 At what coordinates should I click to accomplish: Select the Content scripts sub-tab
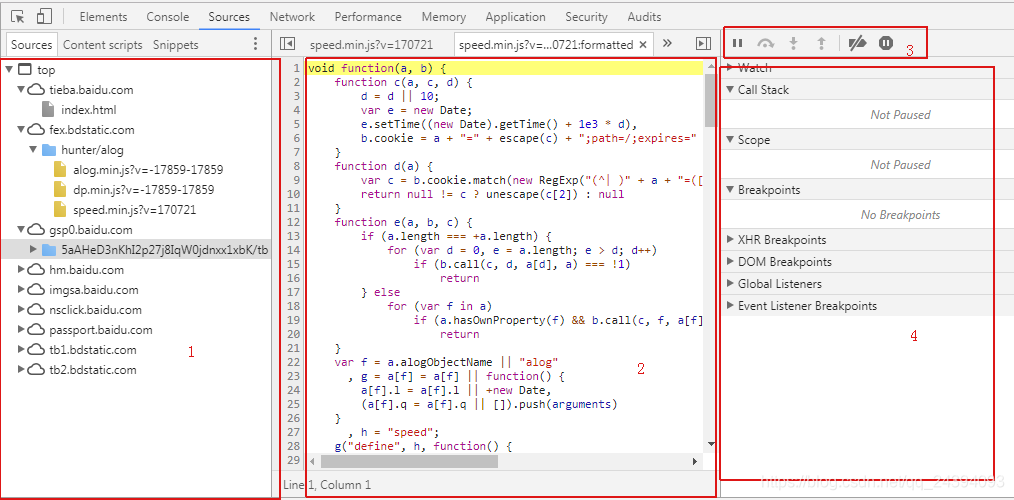tap(103, 45)
